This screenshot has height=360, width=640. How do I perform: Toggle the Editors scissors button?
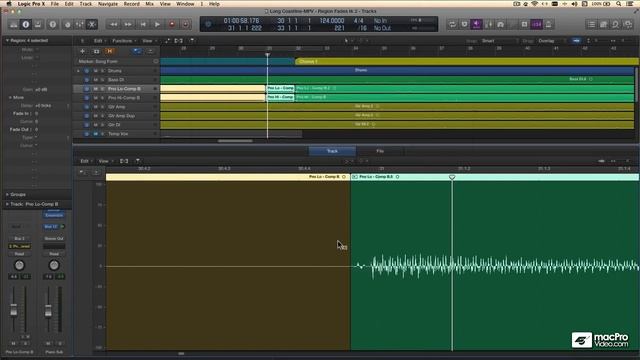pyautogui.click(x=92, y=24)
